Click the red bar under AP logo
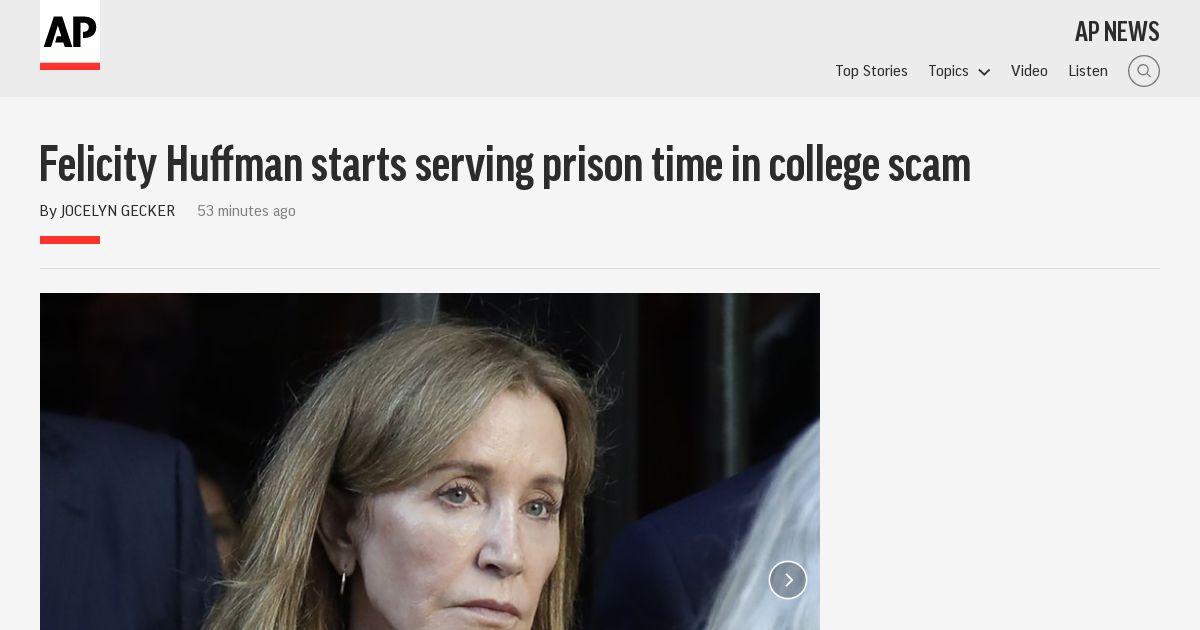This screenshot has width=1200, height=630. (70, 66)
